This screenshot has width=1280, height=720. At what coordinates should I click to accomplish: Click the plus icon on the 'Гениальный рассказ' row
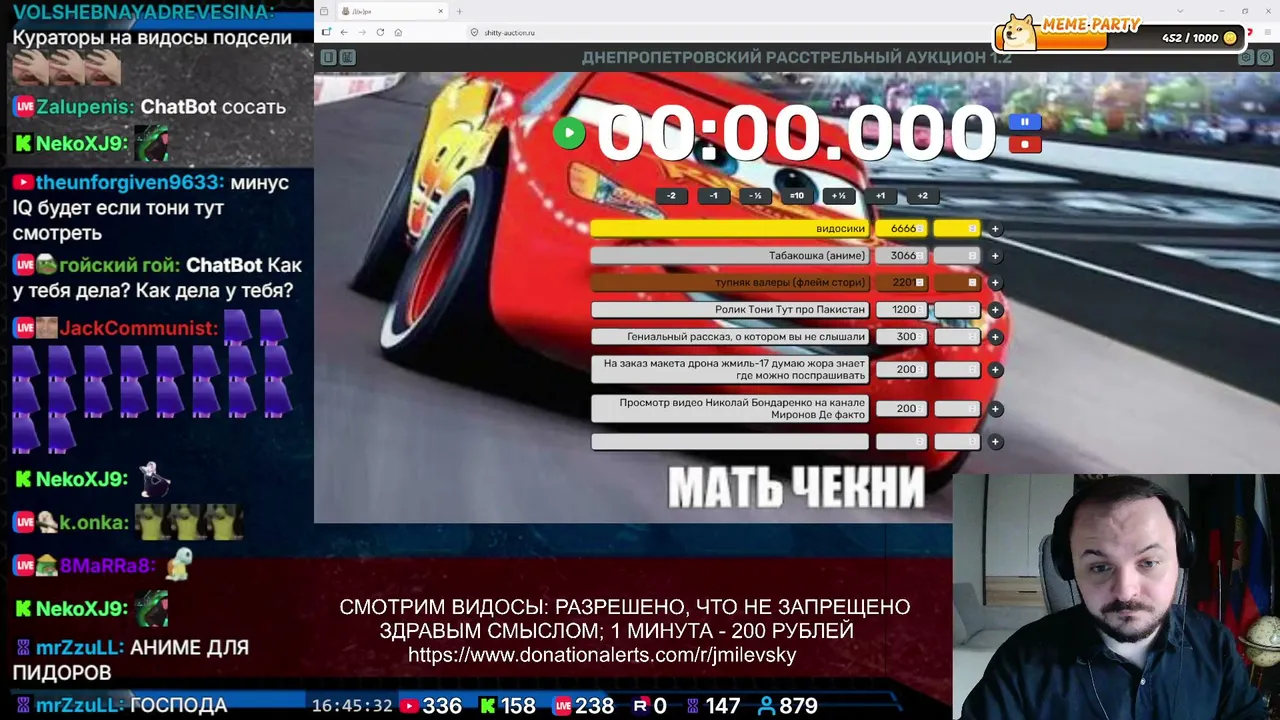click(995, 337)
